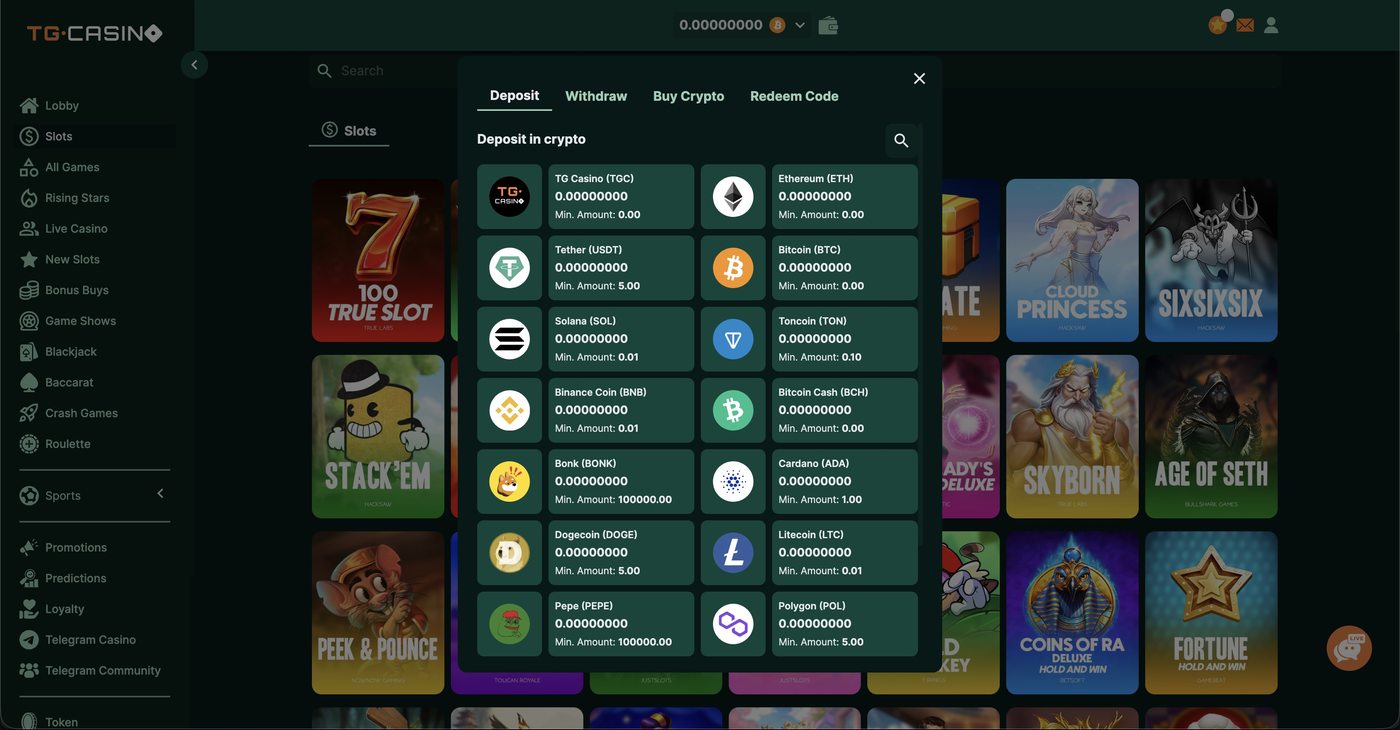This screenshot has width=1400, height=730.
Task: Choose the Ethereum (ETH) deposit card
Action: pos(845,197)
